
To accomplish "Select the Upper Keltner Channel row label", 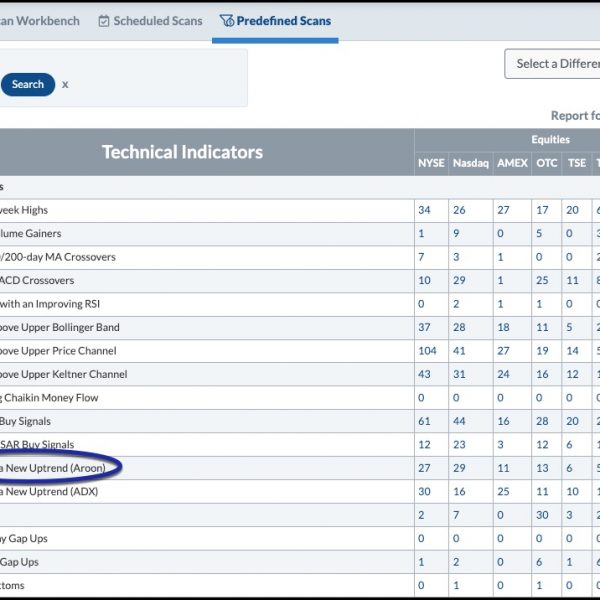I will [64, 374].
